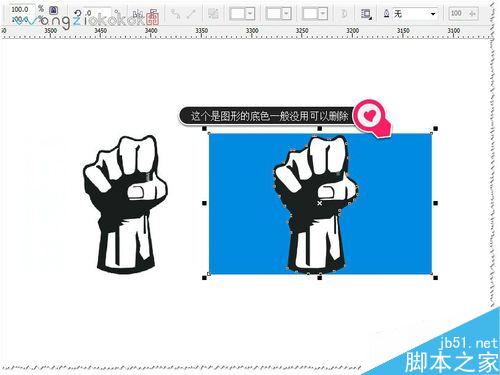Click the greyed-out close curve icon

pyautogui.click(x=344, y=14)
